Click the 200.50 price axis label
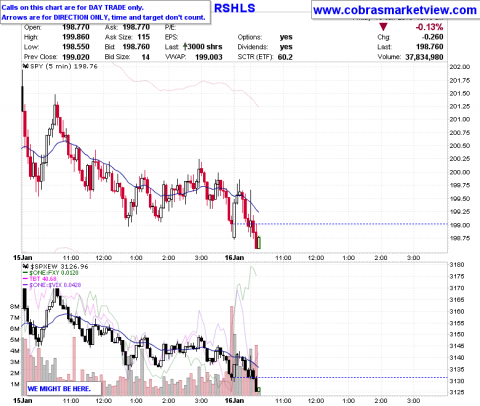Image resolution: width=480 pixels, height=406 pixels. pos(460,146)
